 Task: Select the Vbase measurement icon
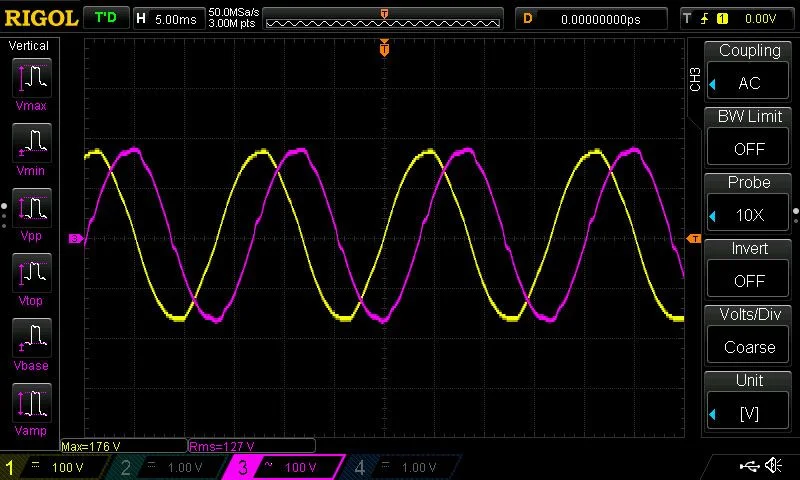33,340
